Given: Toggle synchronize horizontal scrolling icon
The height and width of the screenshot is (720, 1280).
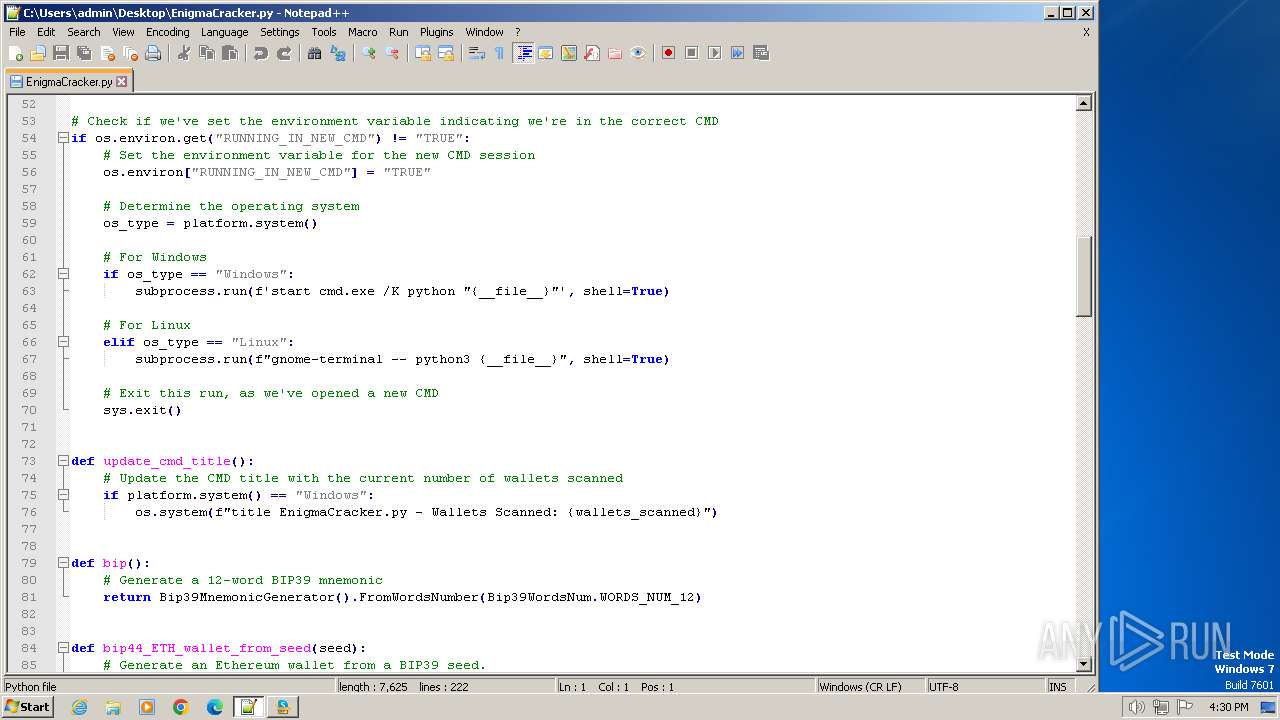Looking at the screenshot, I should (x=446, y=53).
